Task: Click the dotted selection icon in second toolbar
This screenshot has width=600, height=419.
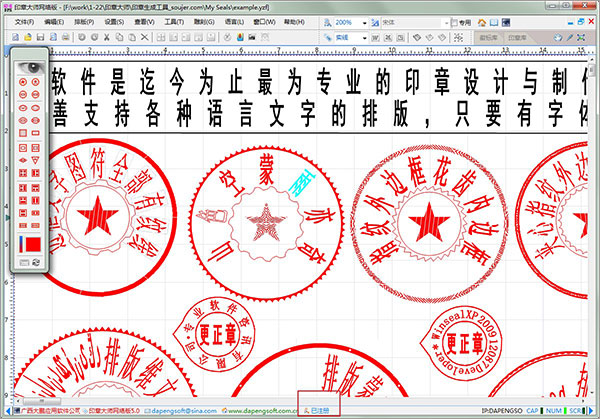Action: pyautogui.click(x=458, y=37)
